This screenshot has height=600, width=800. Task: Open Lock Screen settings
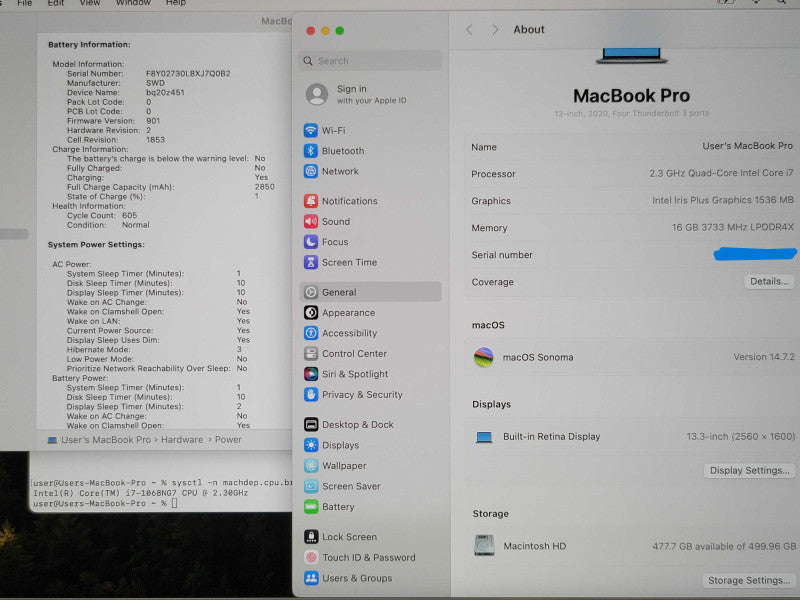click(x=340, y=537)
